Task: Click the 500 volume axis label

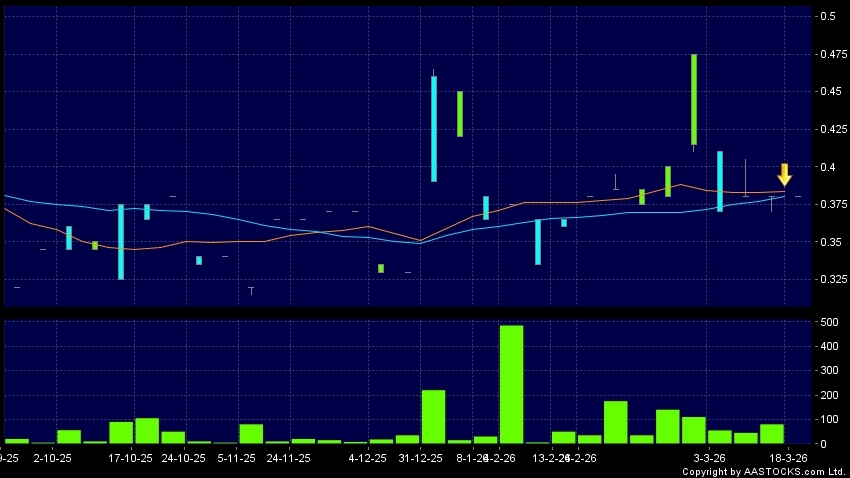Action: pyautogui.click(x=827, y=323)
